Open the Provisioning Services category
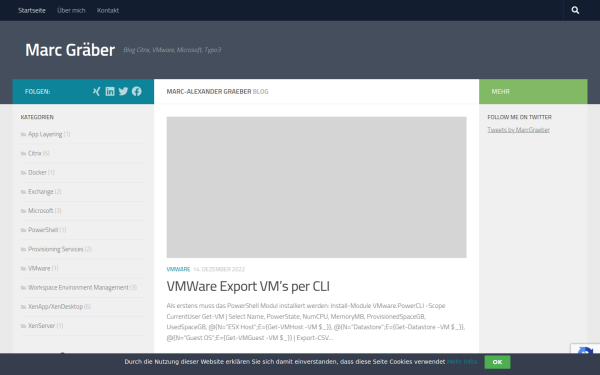 coord(55,249)
